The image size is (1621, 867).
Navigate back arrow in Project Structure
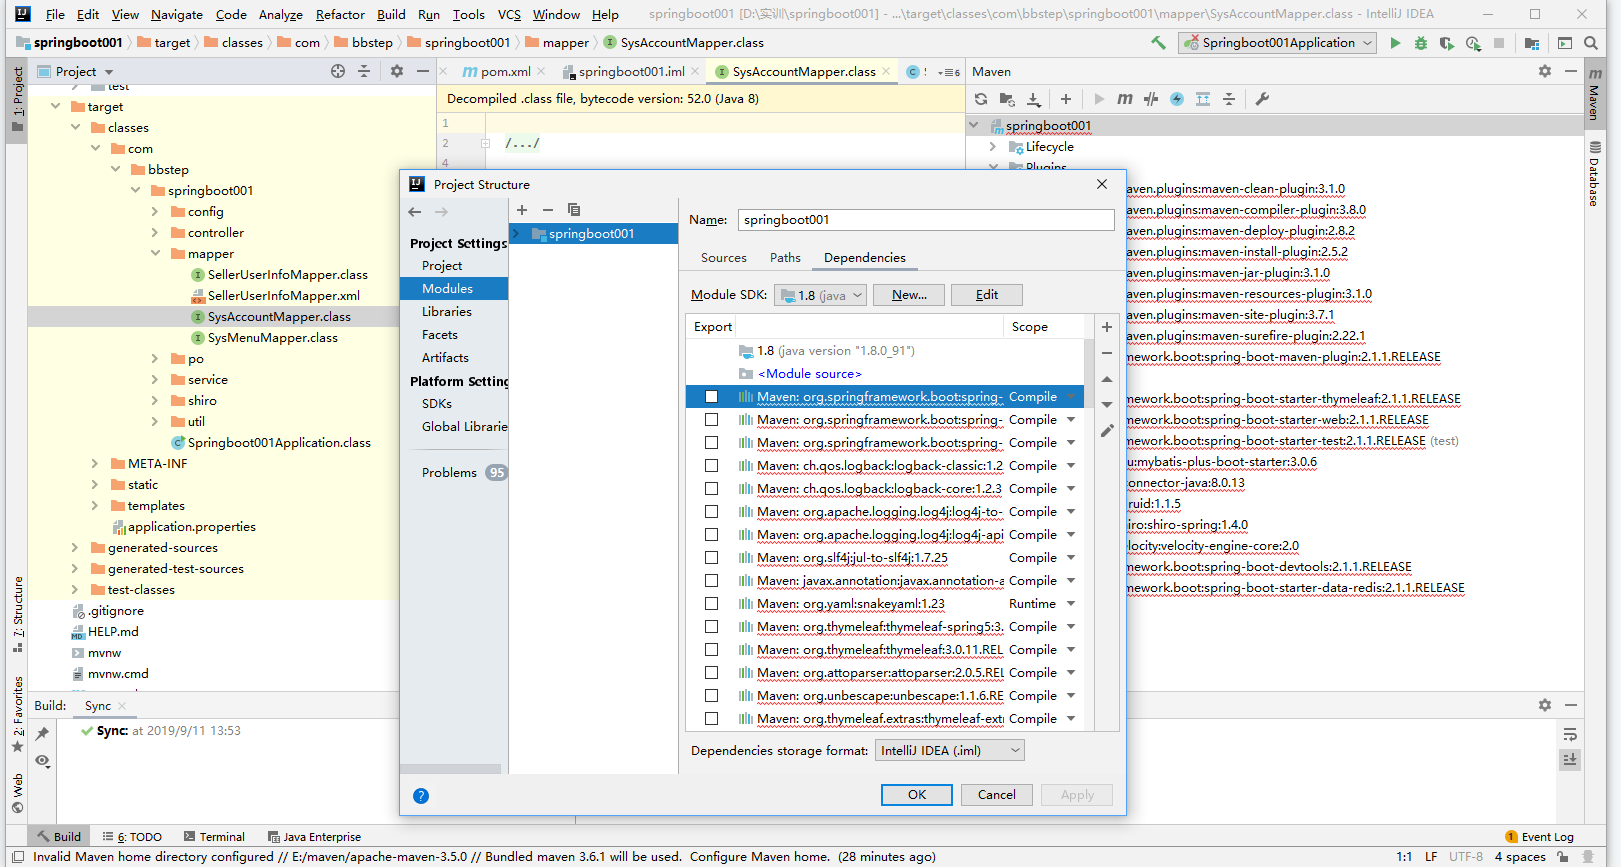coord(415,212)
